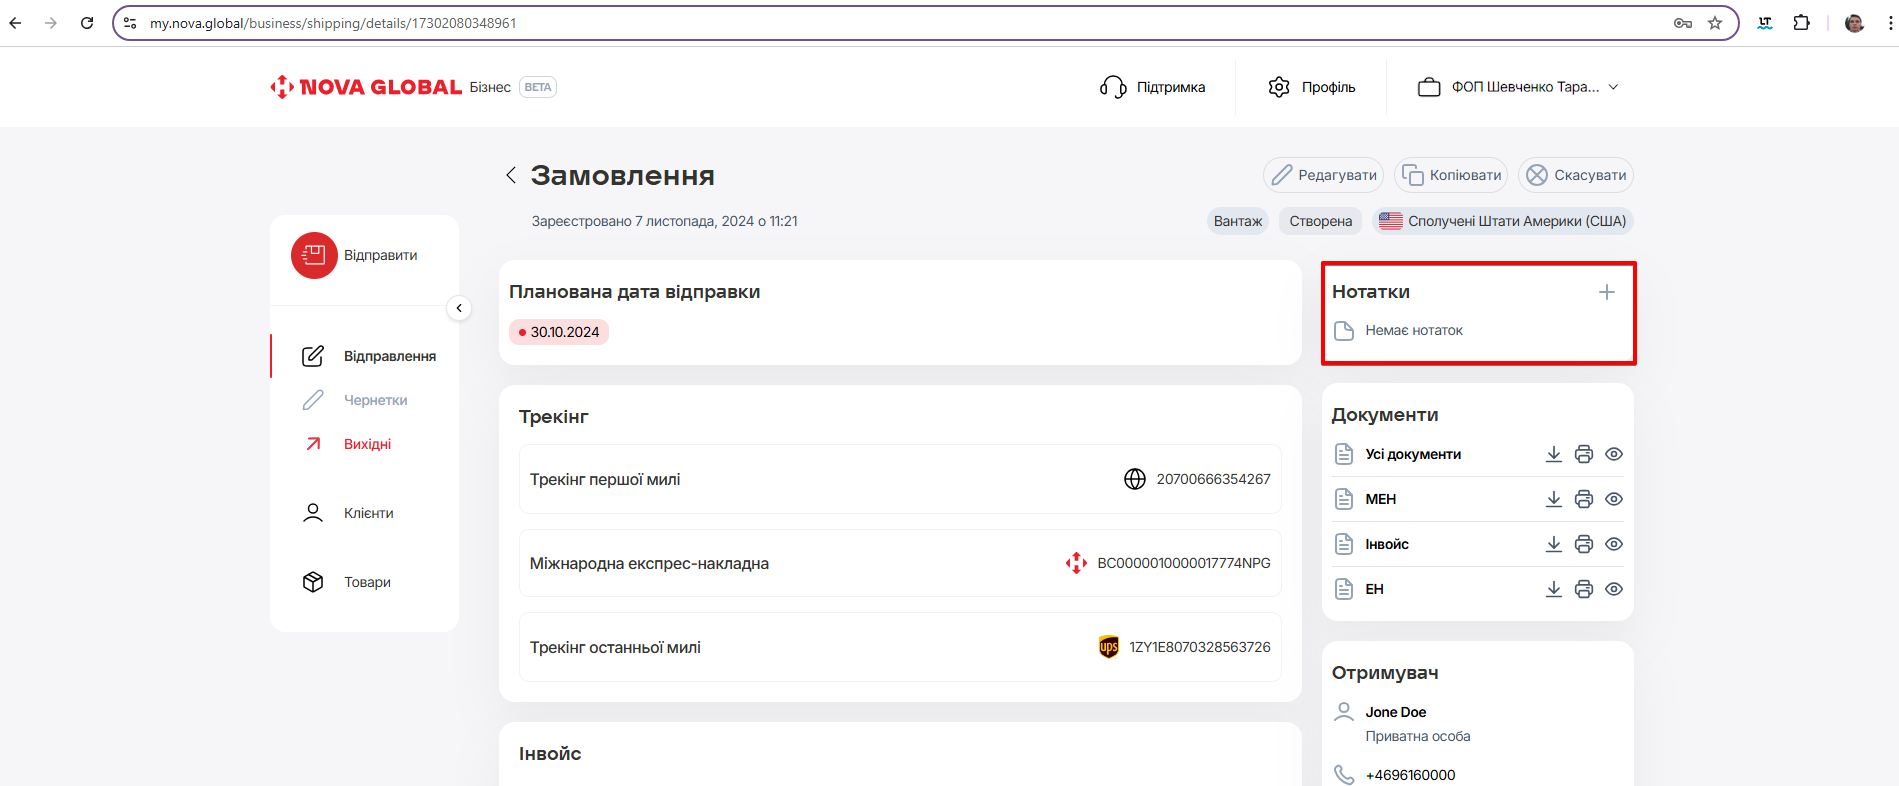Viewport: 1899px width, 786px height.
Task: Cancel the order with Скасувати
Action: pos(1575,175)
